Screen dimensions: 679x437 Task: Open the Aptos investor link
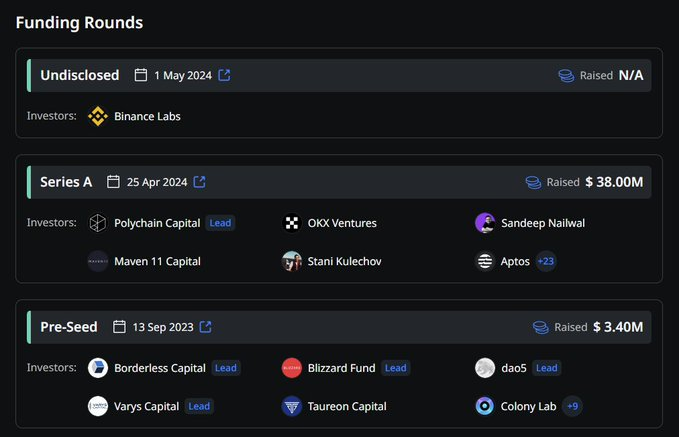point(515,262)
